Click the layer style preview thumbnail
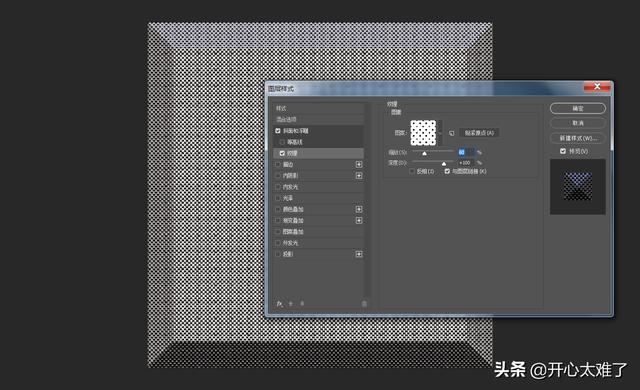640x390 pixels. [x=578, y=187]
